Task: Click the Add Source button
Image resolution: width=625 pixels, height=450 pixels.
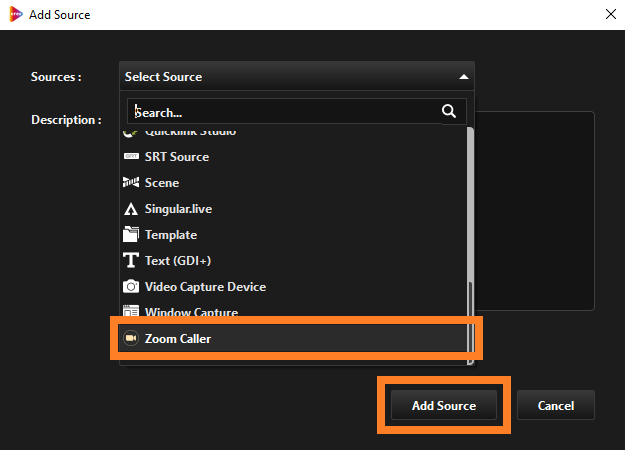Action: pyautogui.click(x=444, y=405)
